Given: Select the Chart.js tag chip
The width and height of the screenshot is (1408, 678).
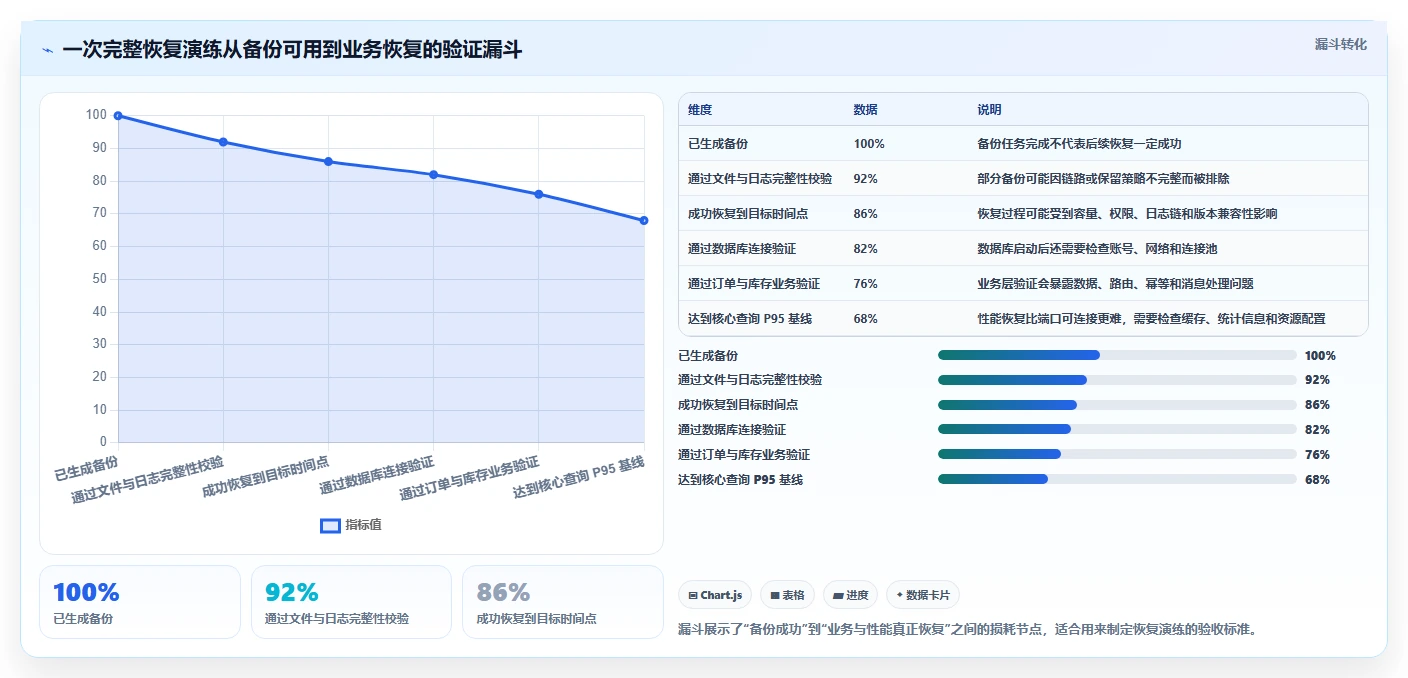Looking at the screenshot, I should click(716, 595).
